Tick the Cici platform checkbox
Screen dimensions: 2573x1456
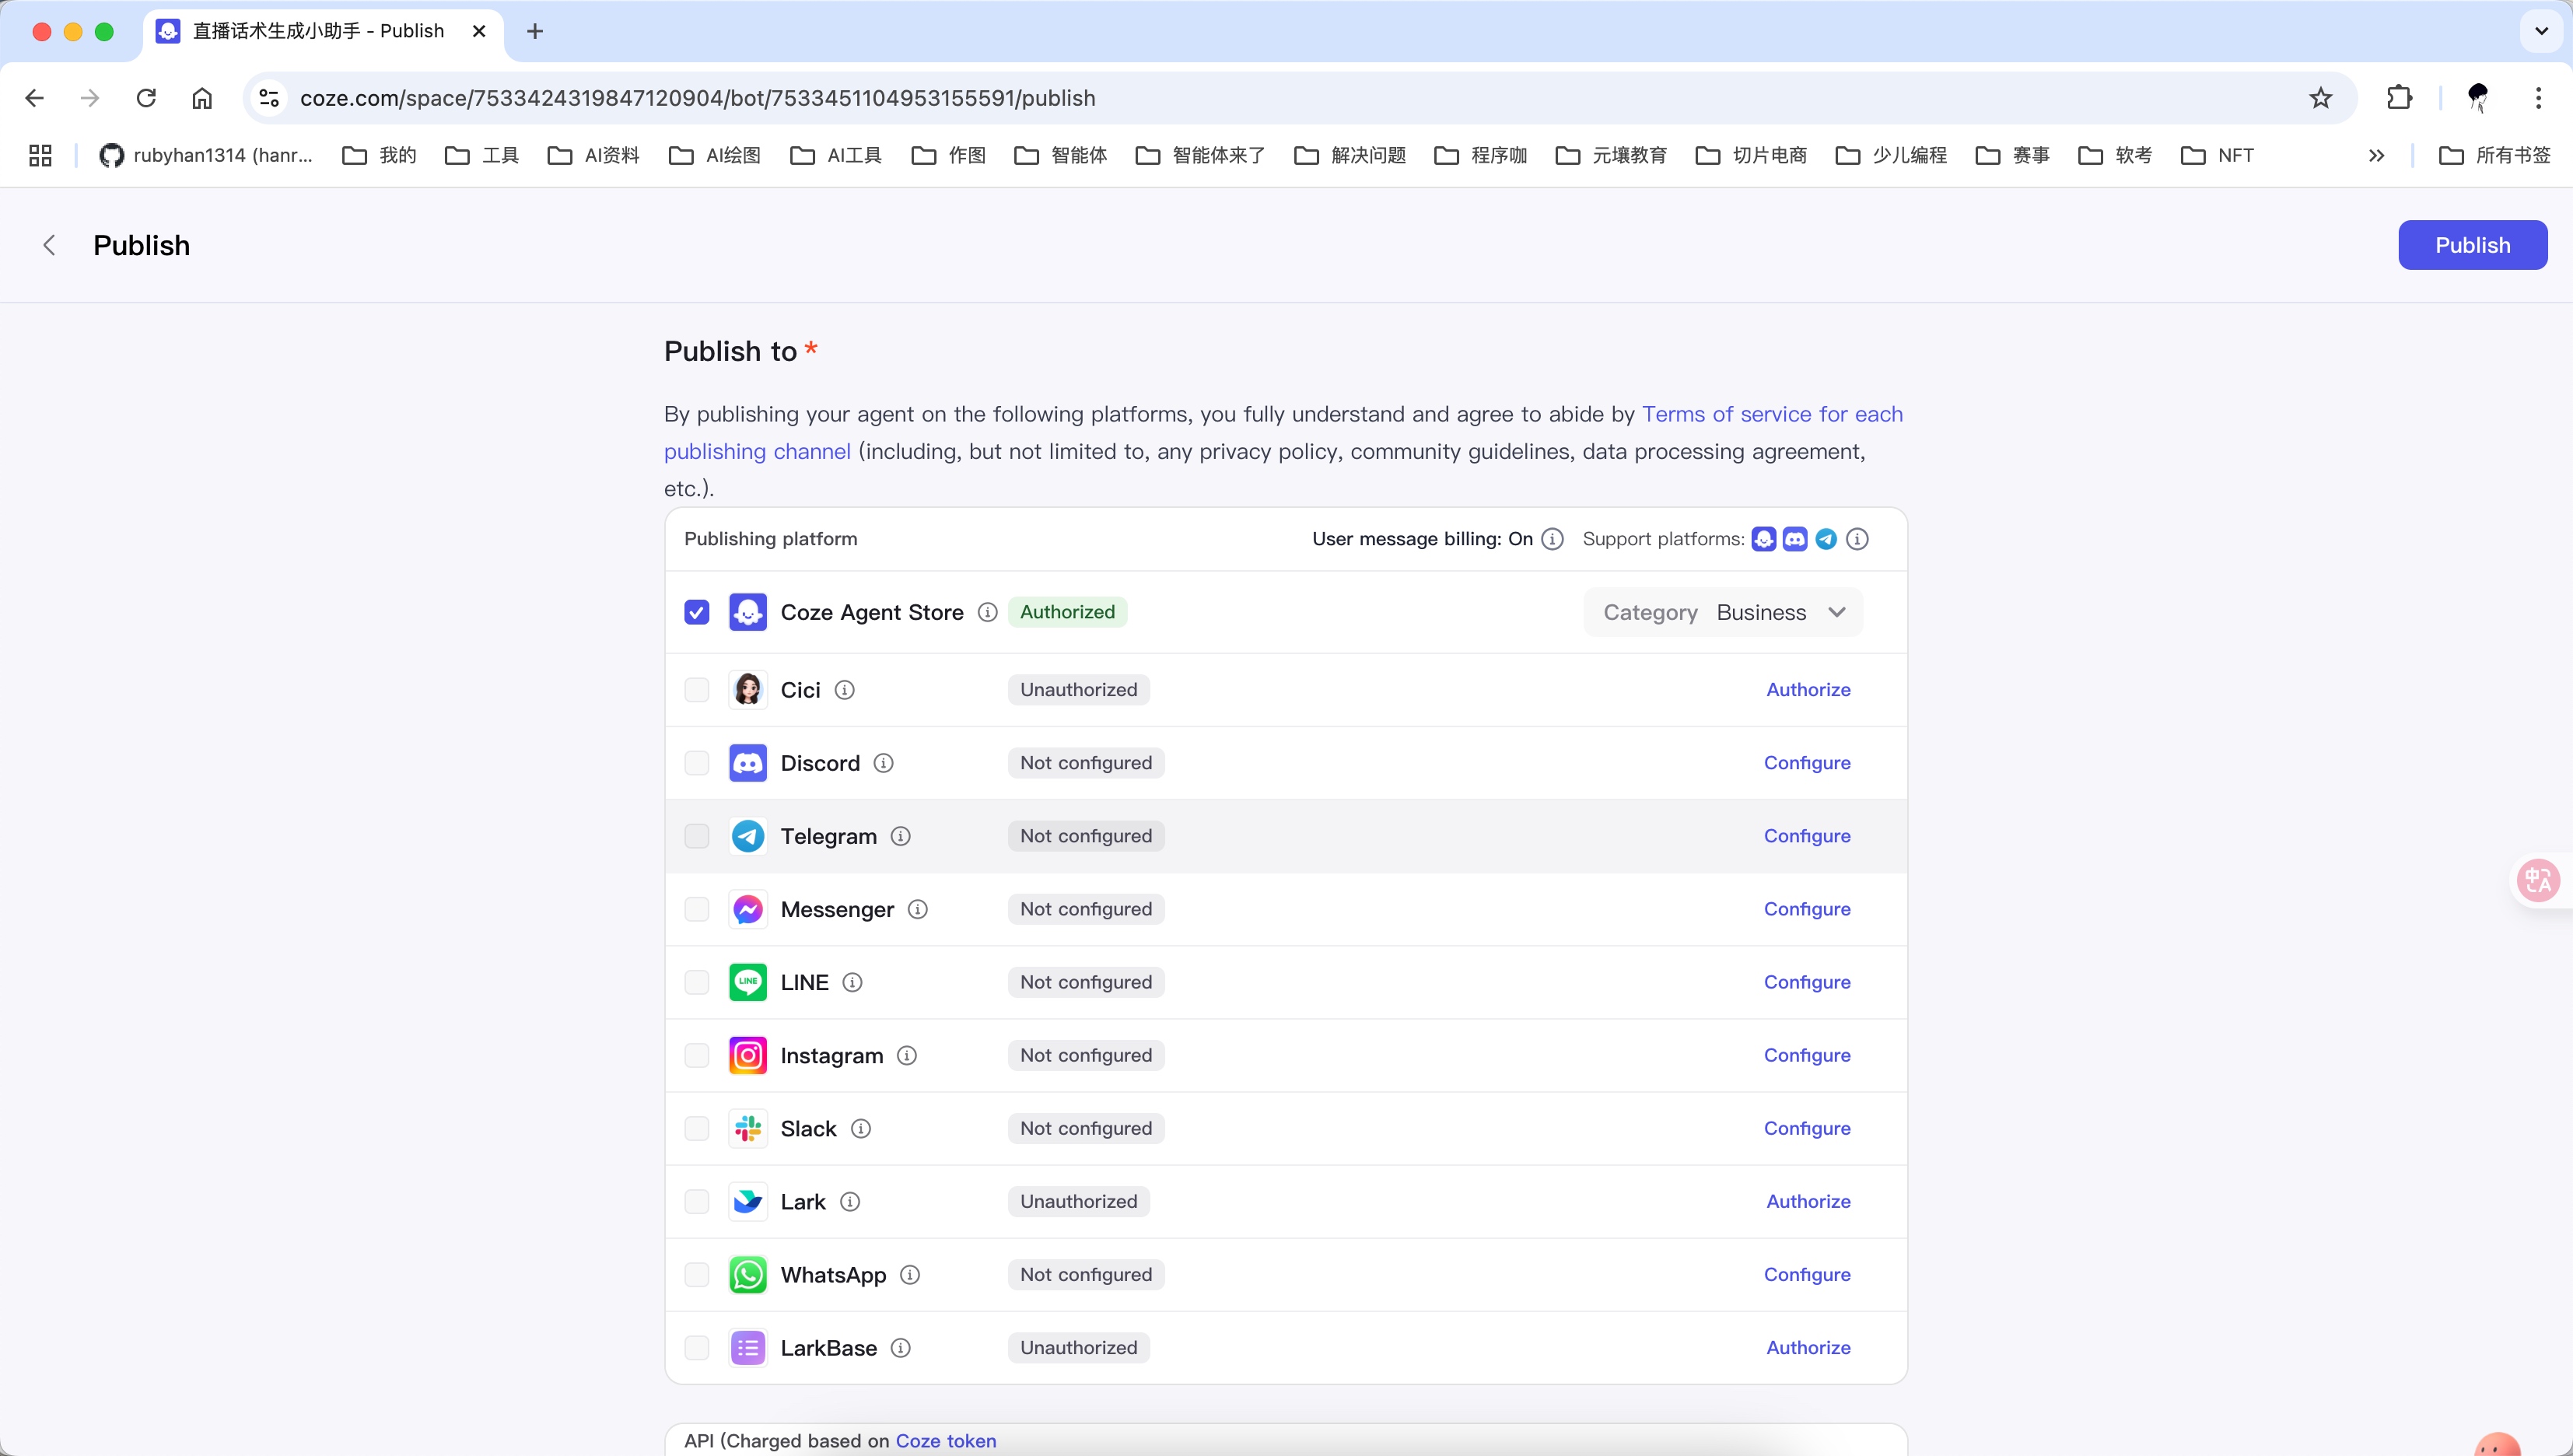coord(697,690)
